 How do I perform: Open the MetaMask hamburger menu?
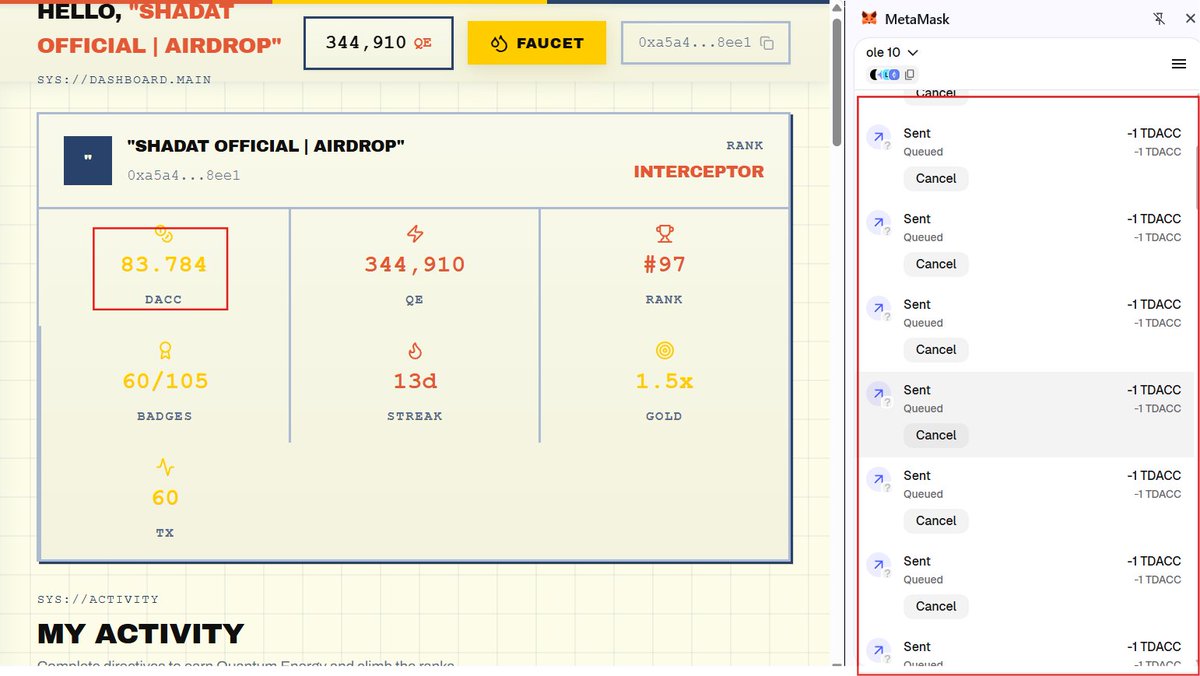(x=1179, y=64)
